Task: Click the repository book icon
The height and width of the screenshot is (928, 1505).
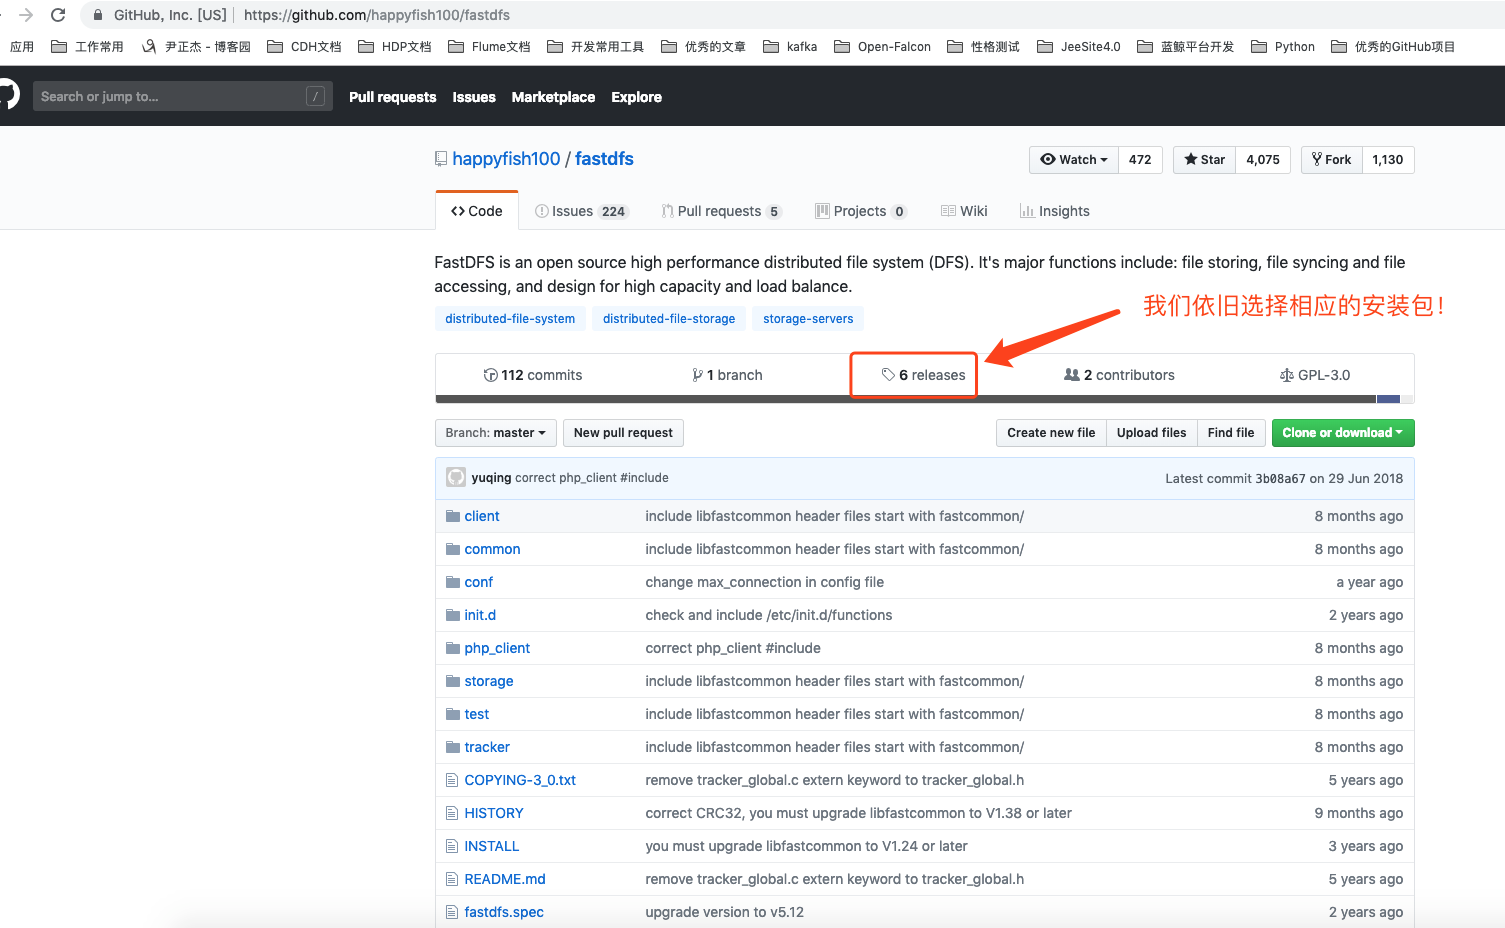Action: coord(441,159)
